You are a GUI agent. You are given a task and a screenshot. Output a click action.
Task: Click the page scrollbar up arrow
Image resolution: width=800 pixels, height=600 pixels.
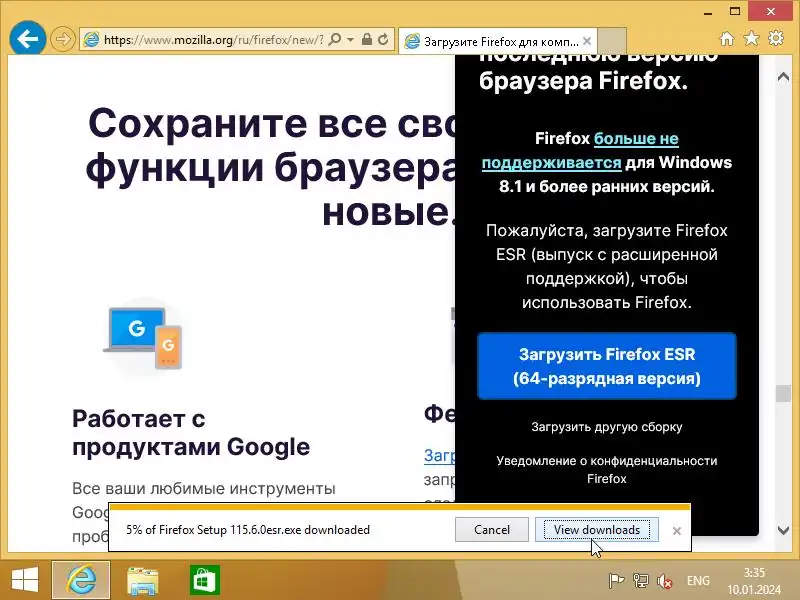coord(783,78)
